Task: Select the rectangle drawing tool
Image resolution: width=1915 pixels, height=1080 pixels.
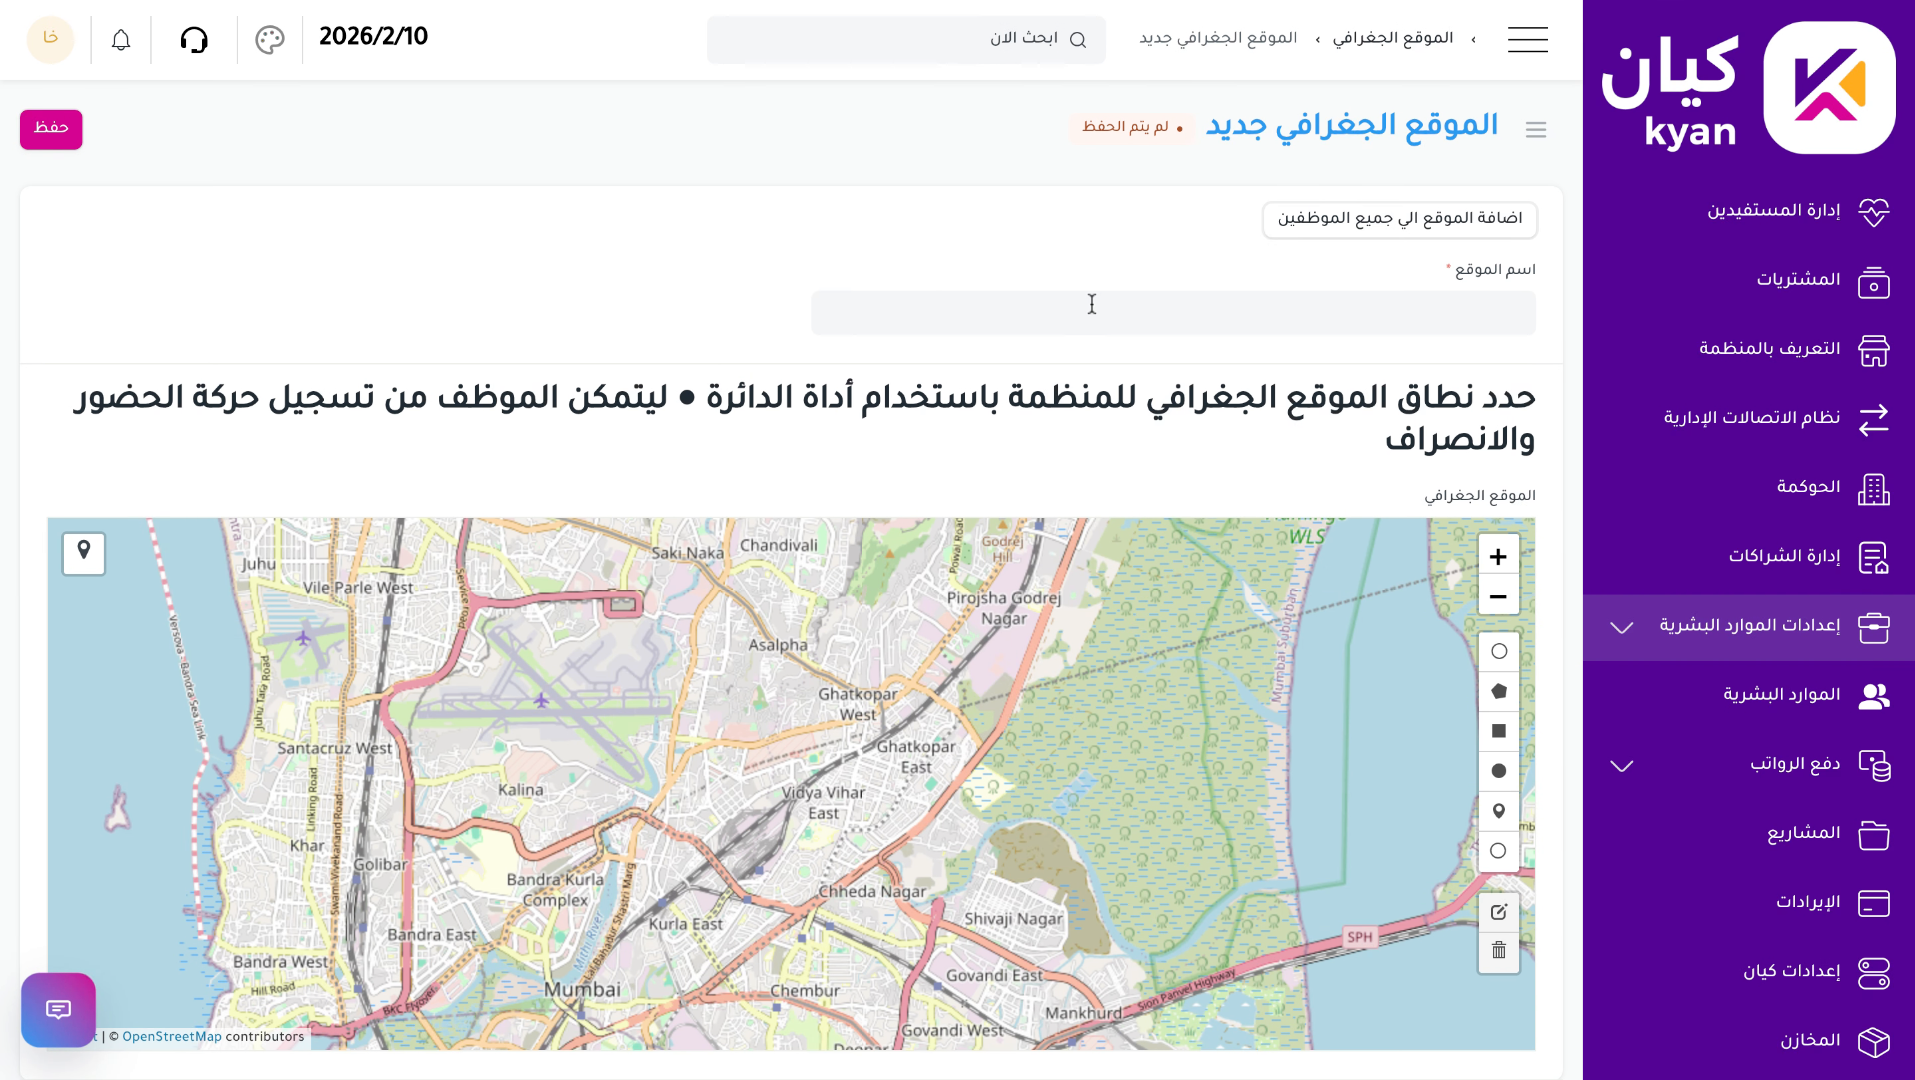Action: point(1498,730)
